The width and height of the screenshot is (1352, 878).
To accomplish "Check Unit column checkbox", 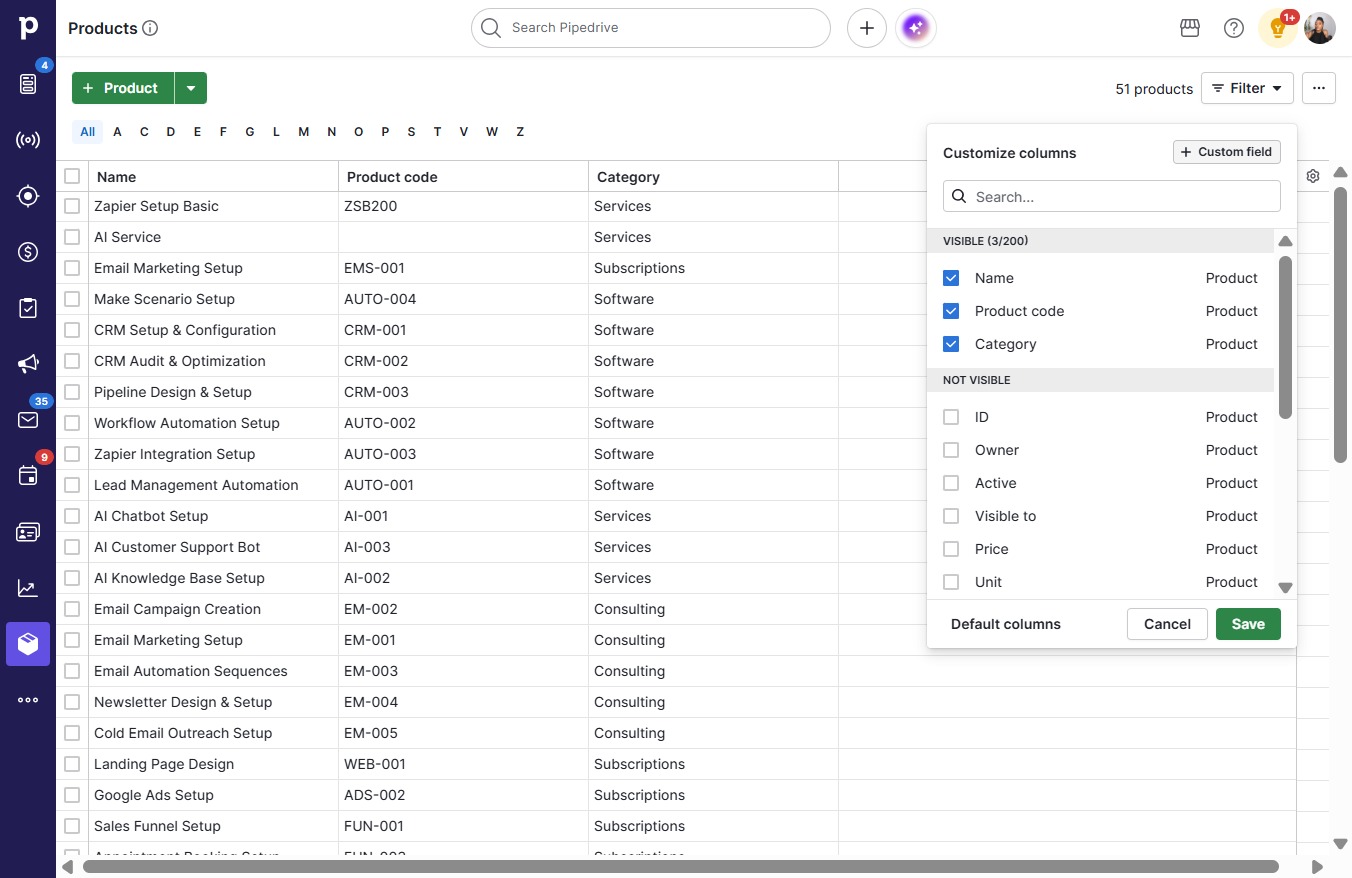I will 951,582.
